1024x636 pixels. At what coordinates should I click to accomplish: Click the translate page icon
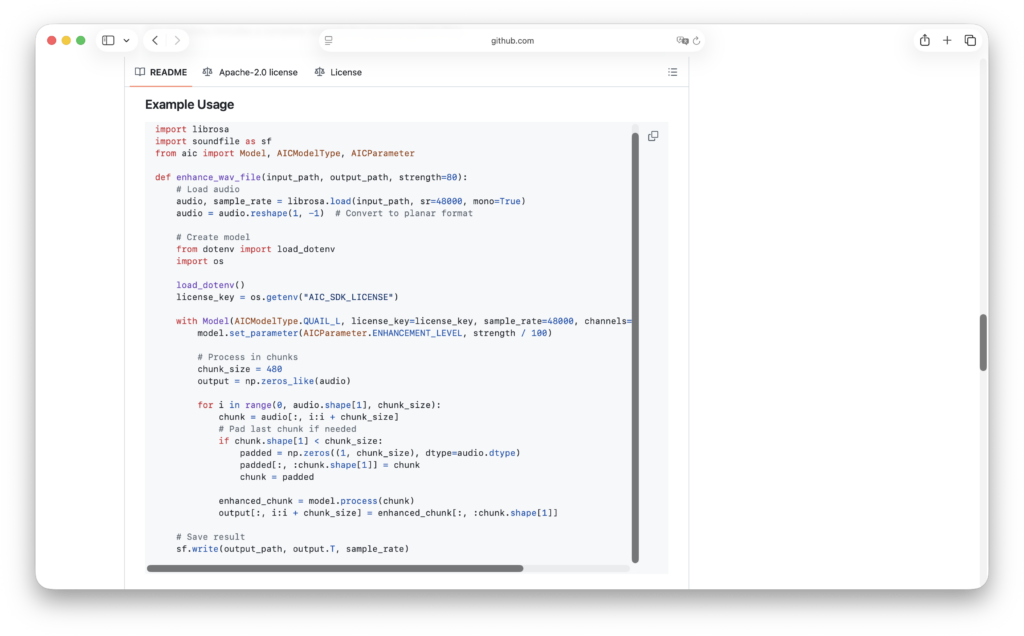click(682, 41)
